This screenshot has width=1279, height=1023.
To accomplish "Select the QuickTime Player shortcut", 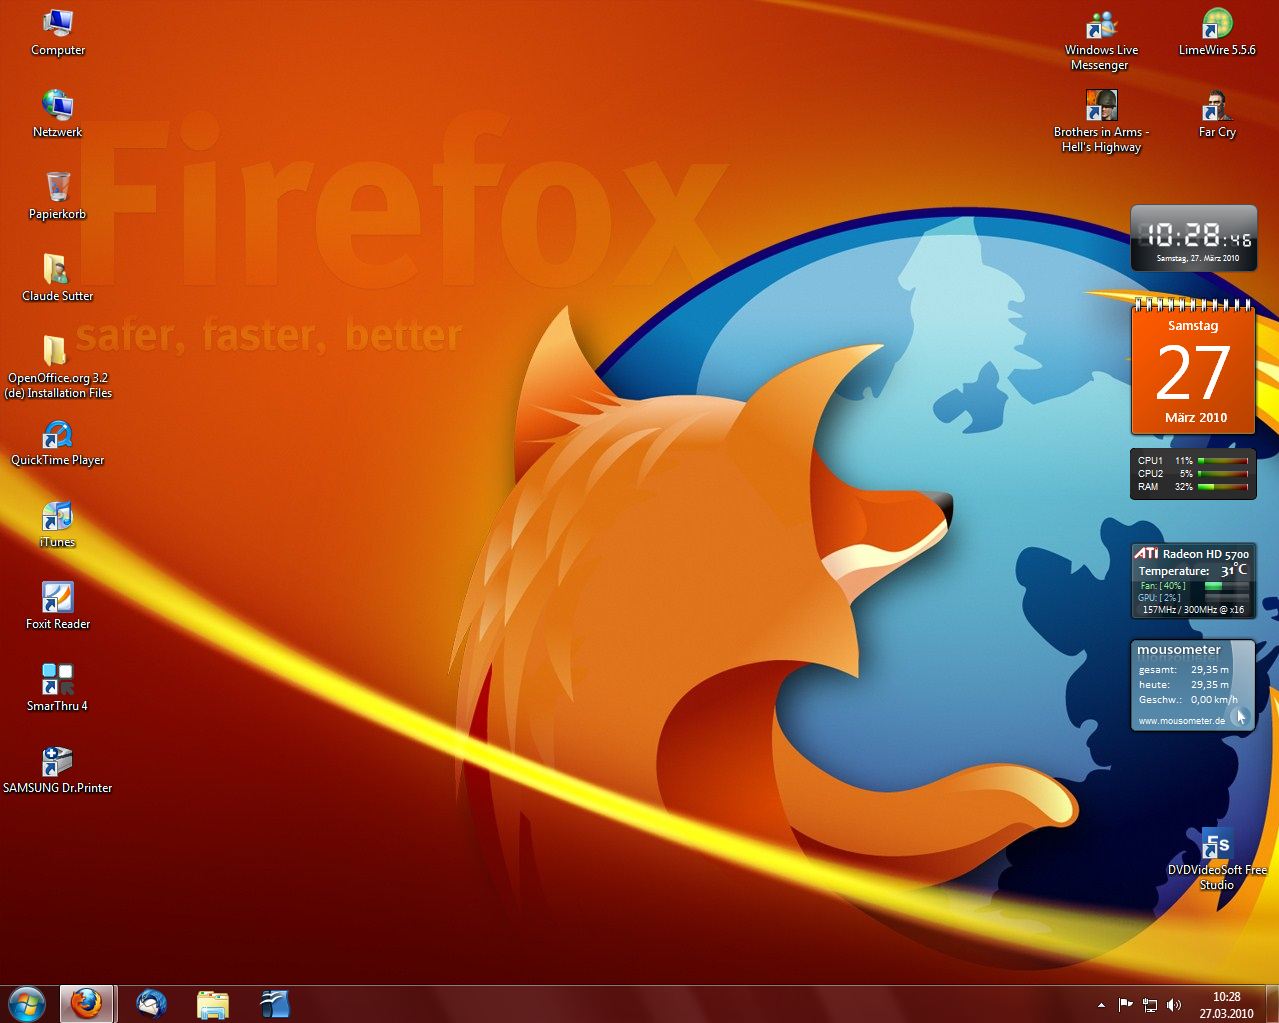I will point(58,442).
